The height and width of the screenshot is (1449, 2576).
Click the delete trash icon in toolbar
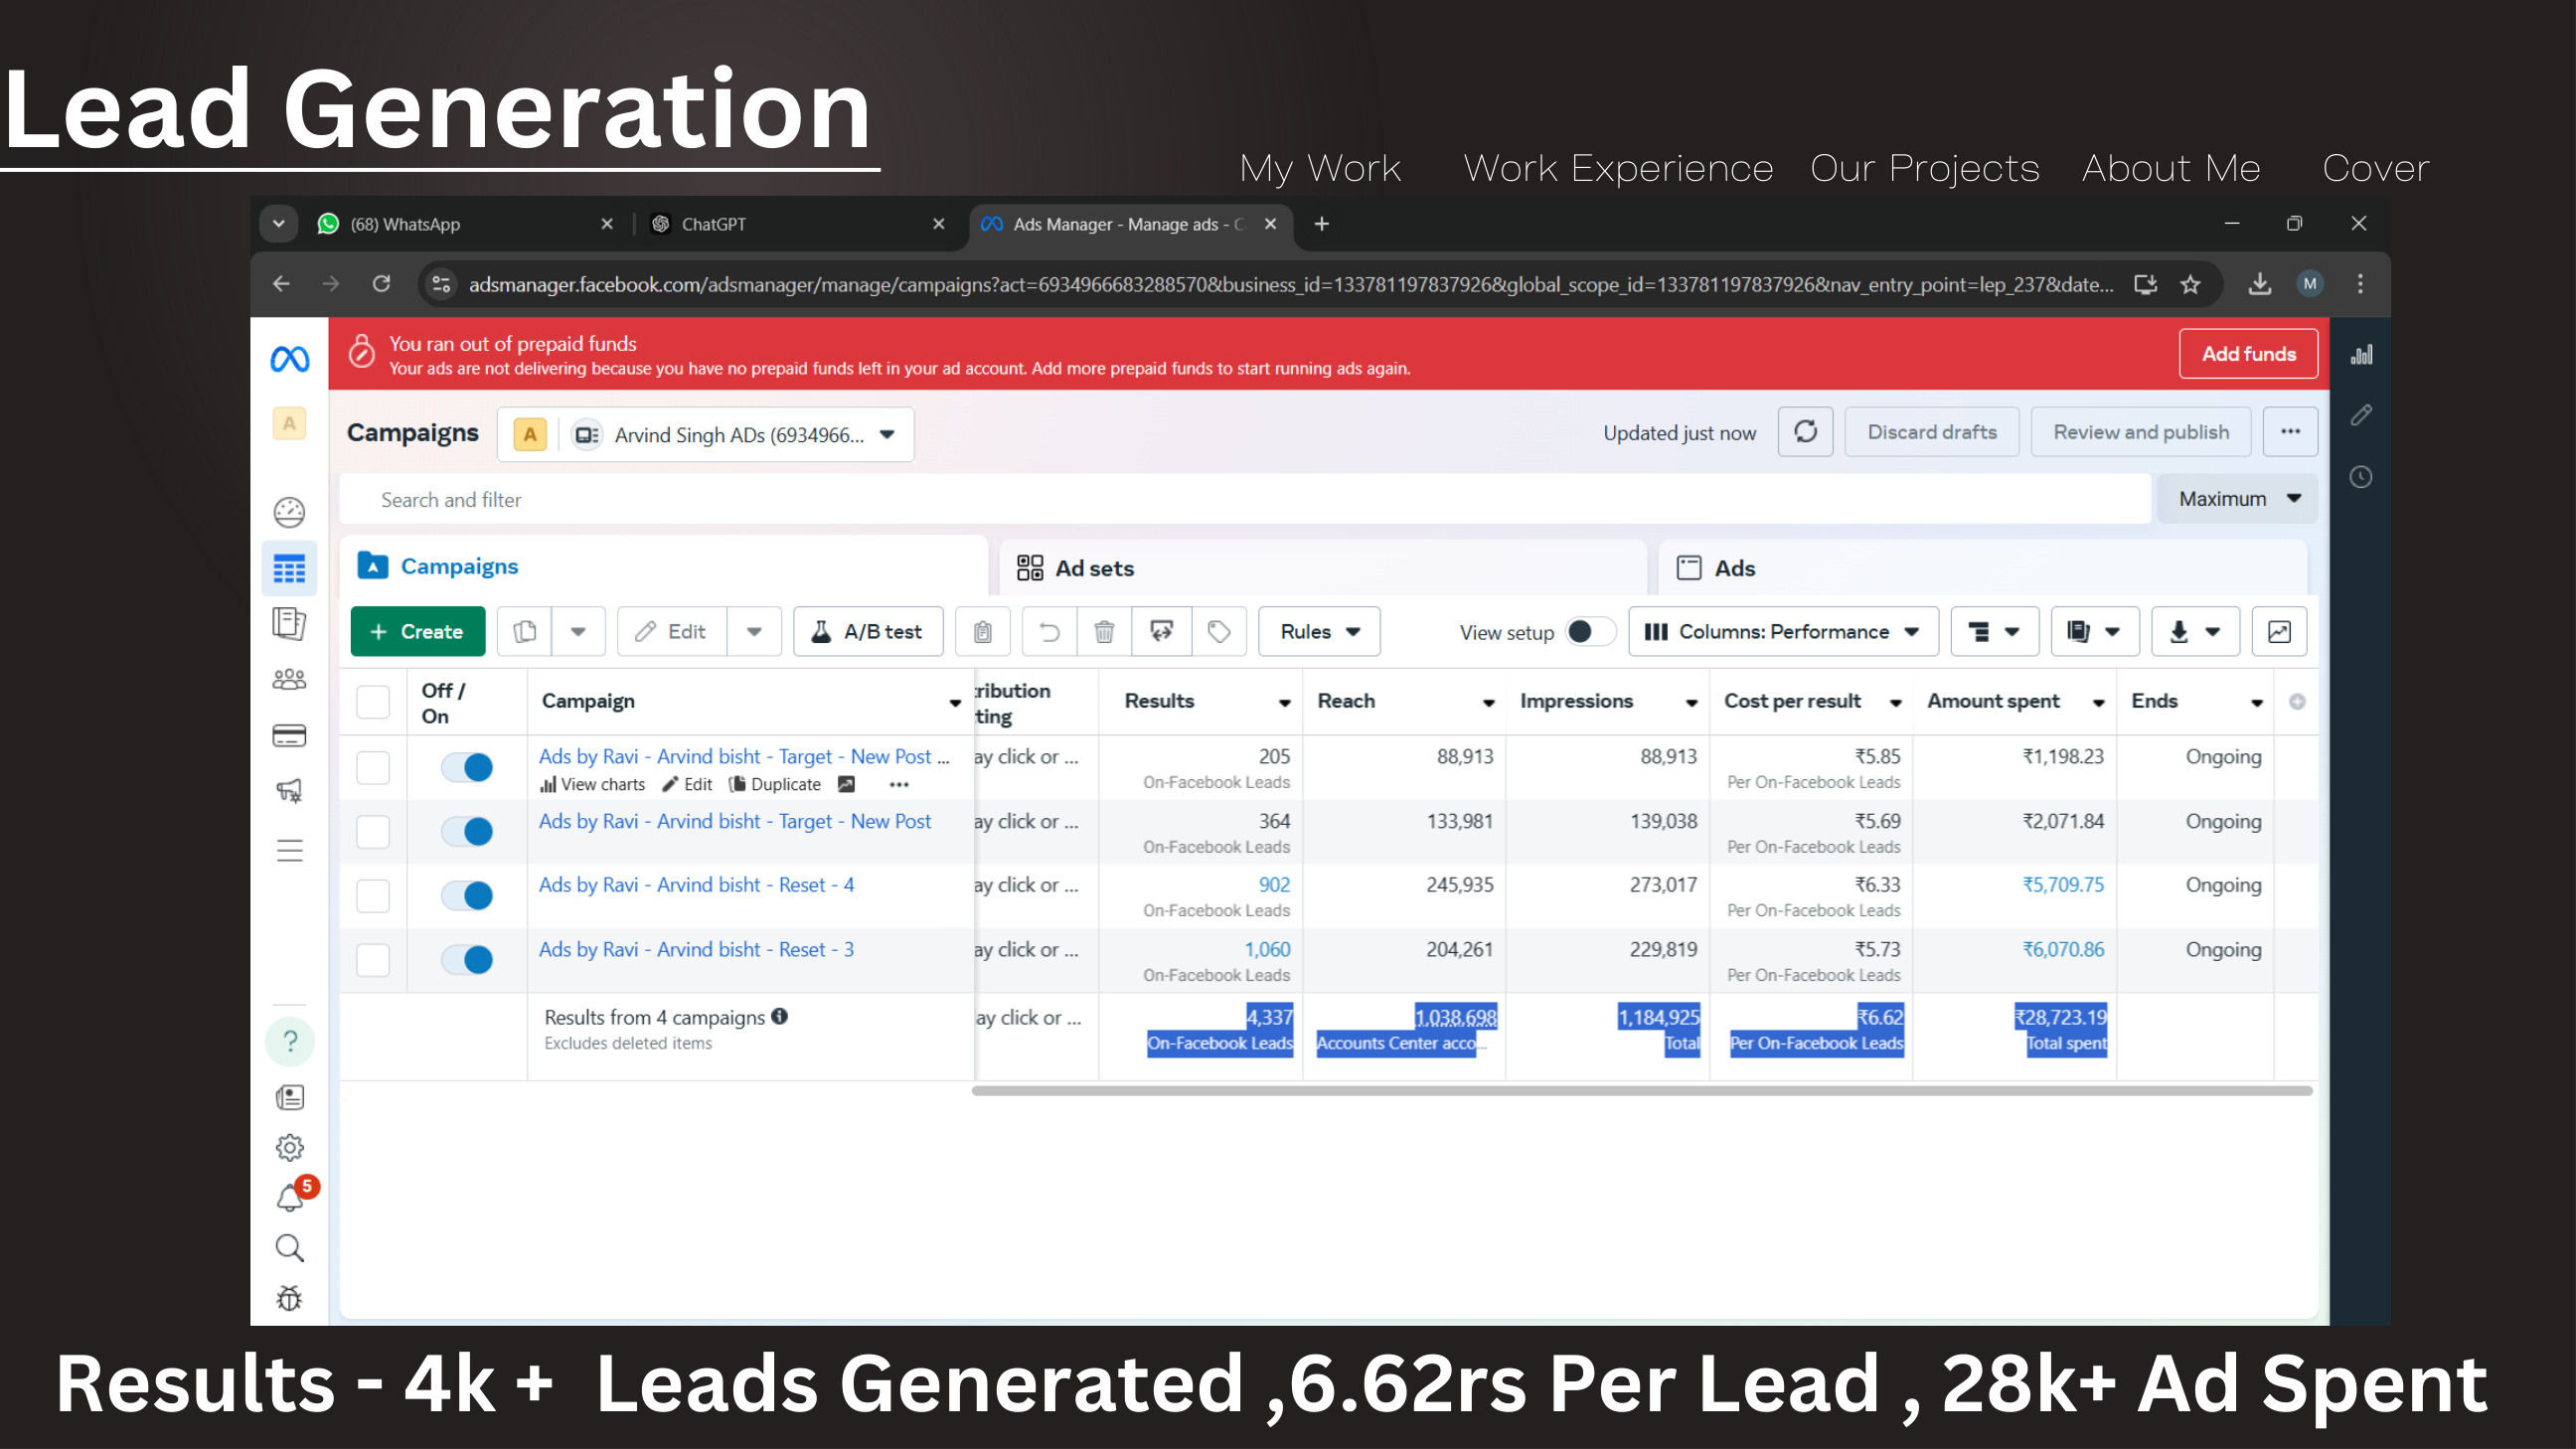(x=1103, y=631)
